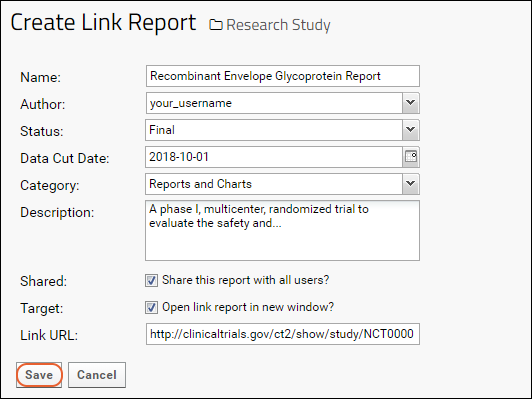Viewport: 532px width, 399px height.
Task: Click the Create Link Report heading
Action: pyautogui.click(x=103, y=22)
